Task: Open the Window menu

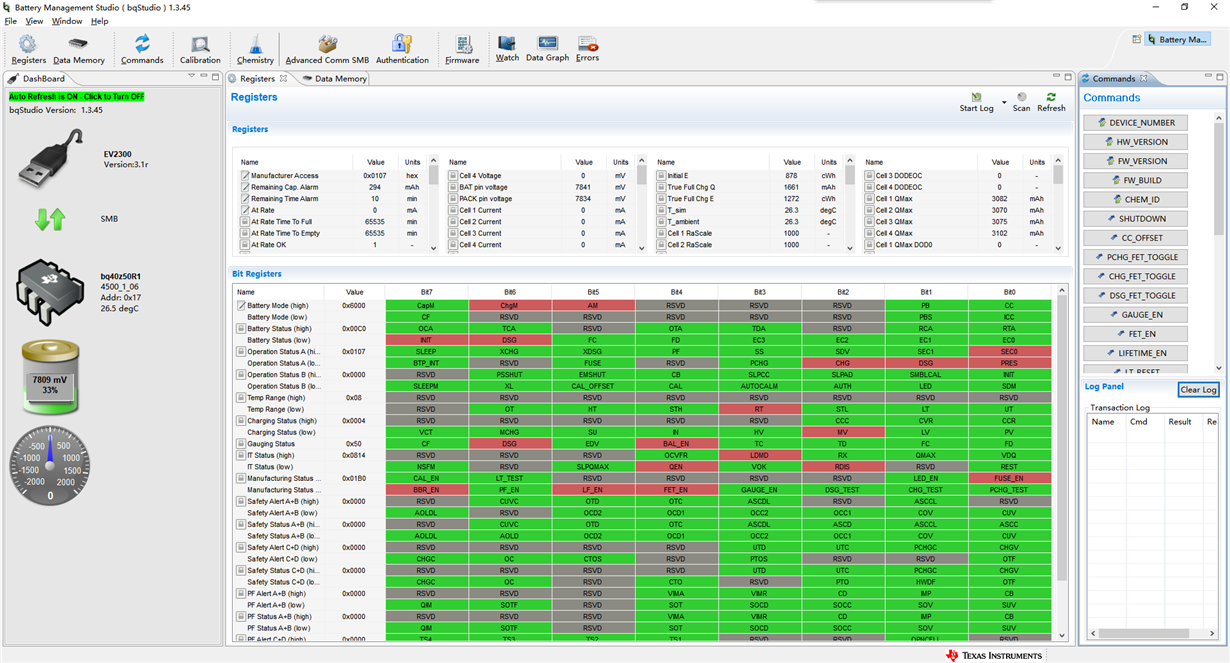Action: [x=67, y=21]
